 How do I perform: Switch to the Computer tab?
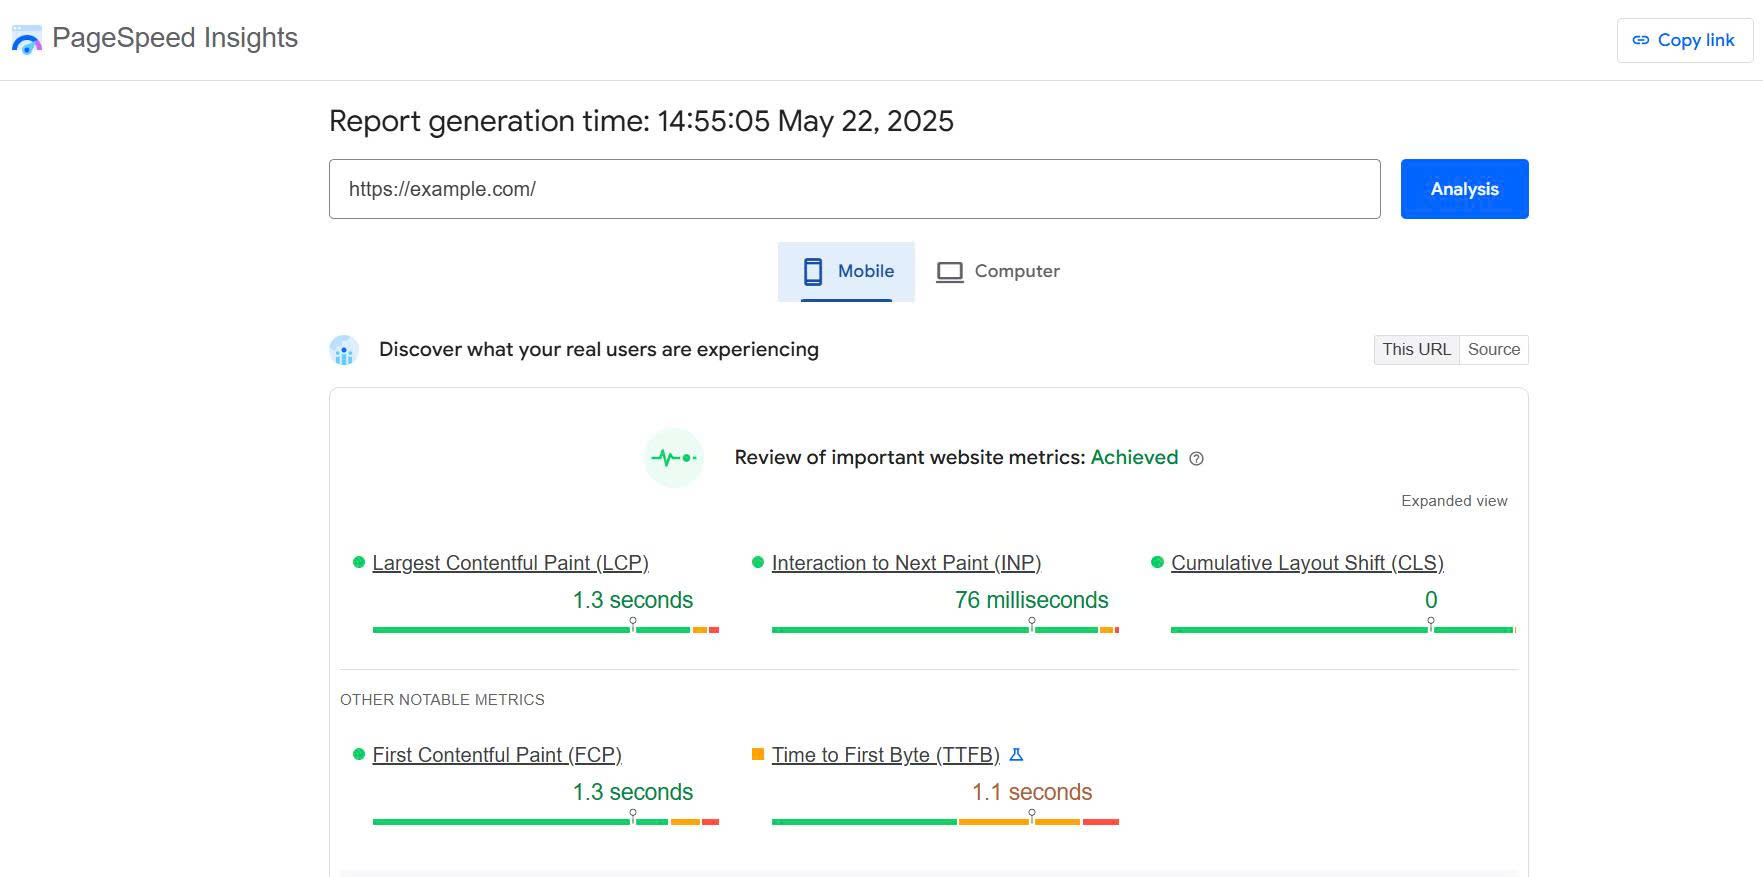(998, 271)
